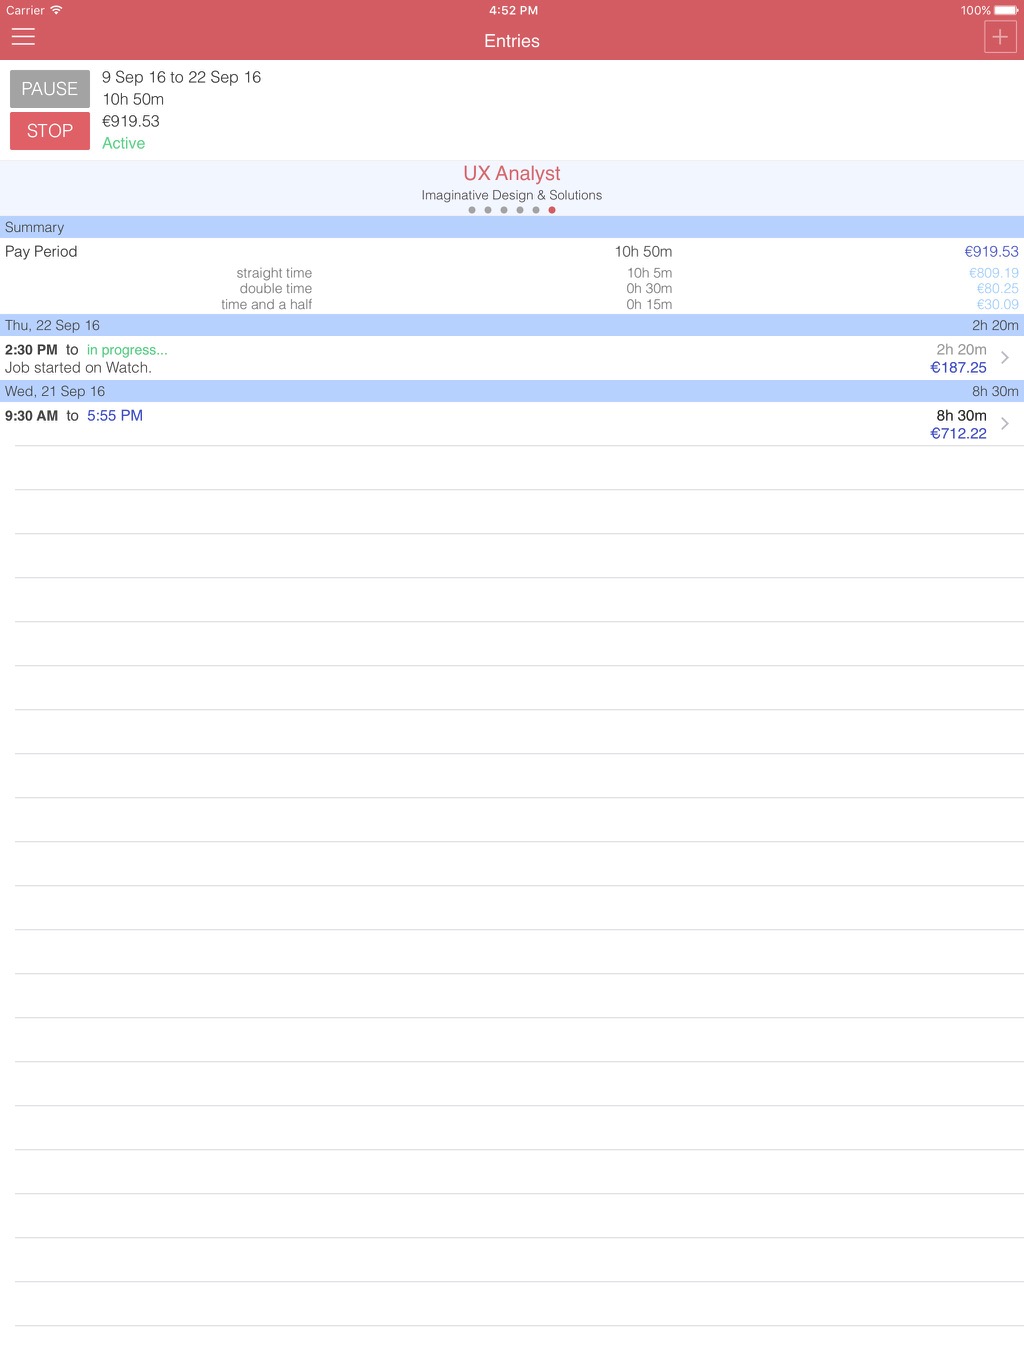Tap the €809.19 straight time amount

994,273
